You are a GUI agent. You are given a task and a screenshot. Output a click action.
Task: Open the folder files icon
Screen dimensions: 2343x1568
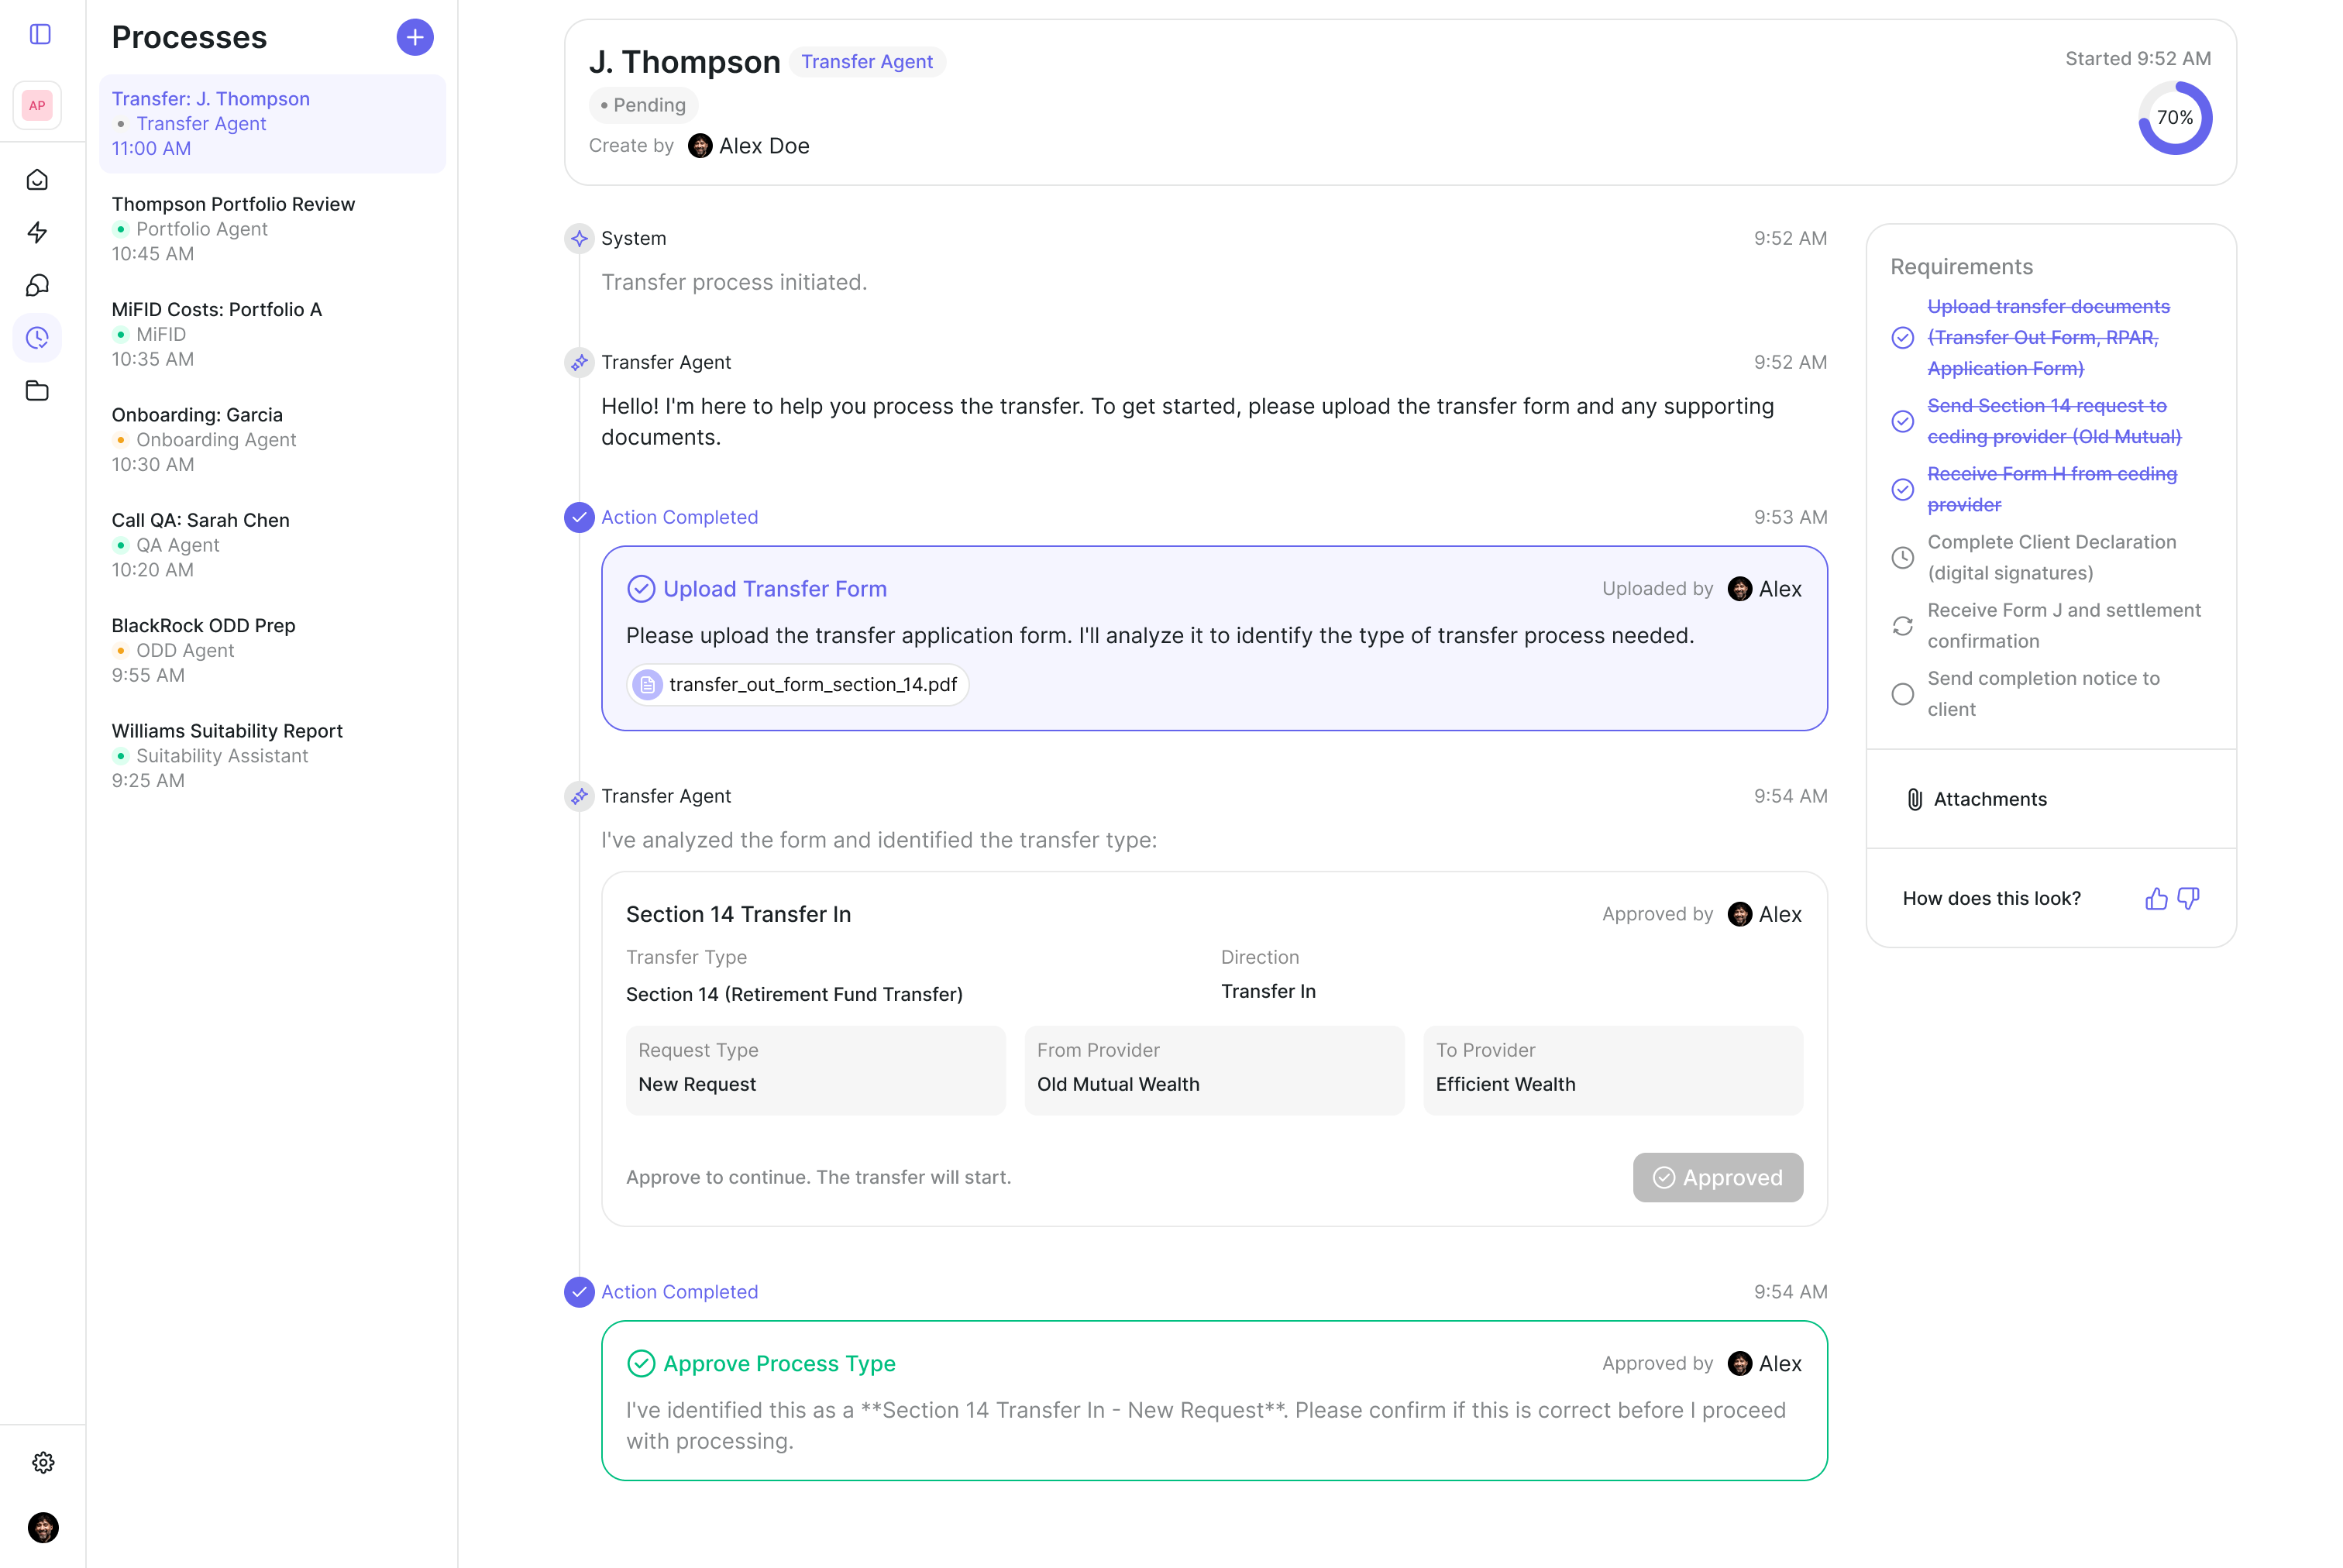37,391
